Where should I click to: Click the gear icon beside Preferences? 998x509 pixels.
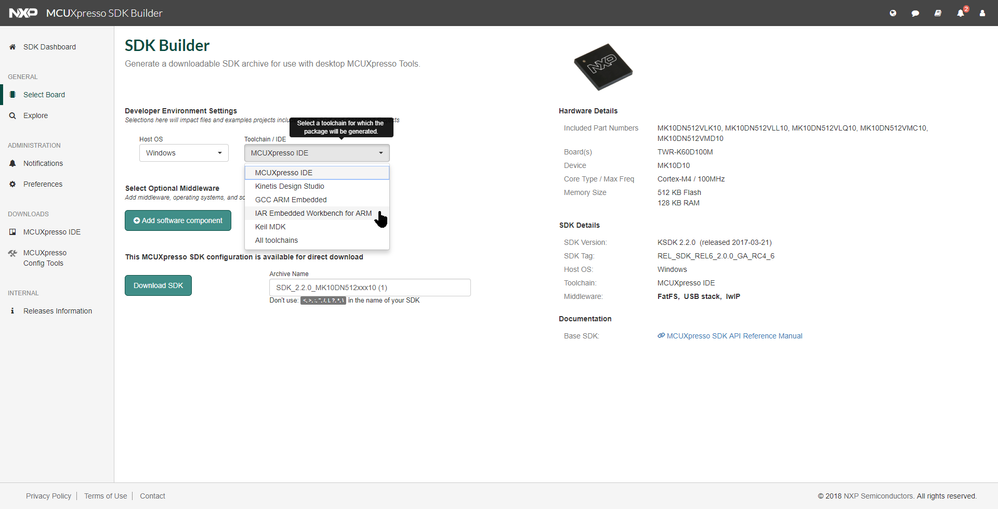click(x=12, y=185)
